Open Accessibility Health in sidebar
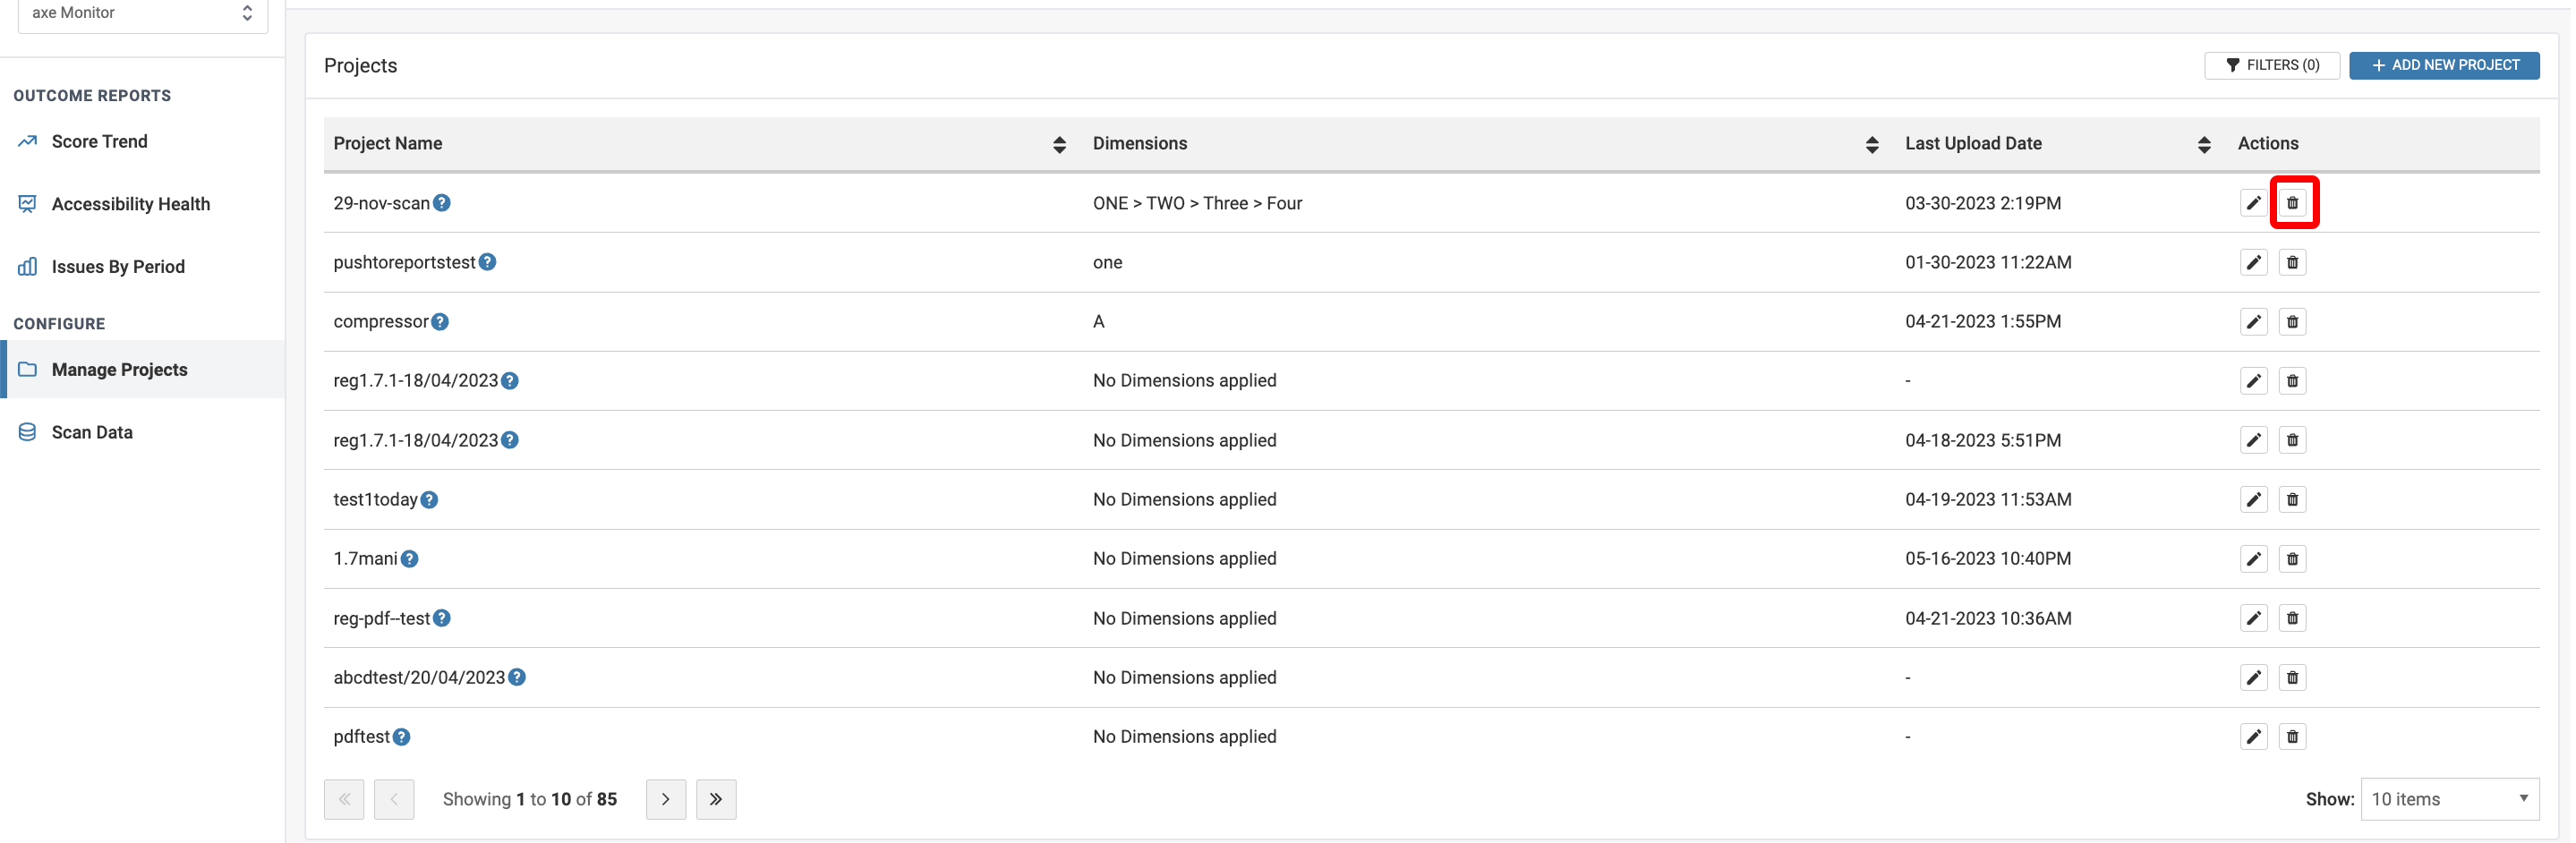 click(130, 204)
